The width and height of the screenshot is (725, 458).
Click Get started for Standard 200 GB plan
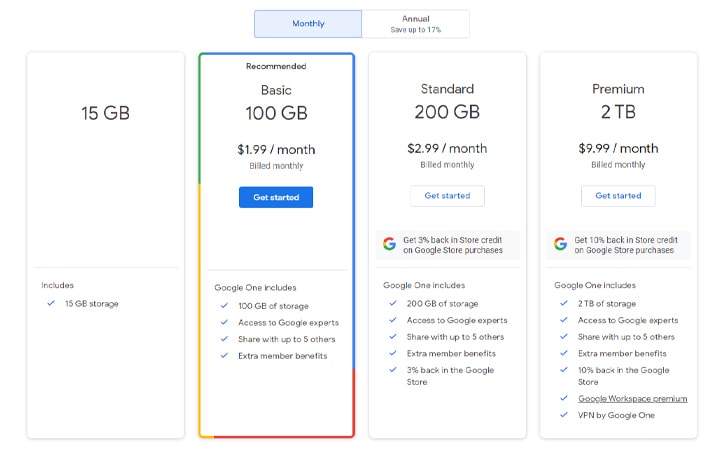[447, 196]
